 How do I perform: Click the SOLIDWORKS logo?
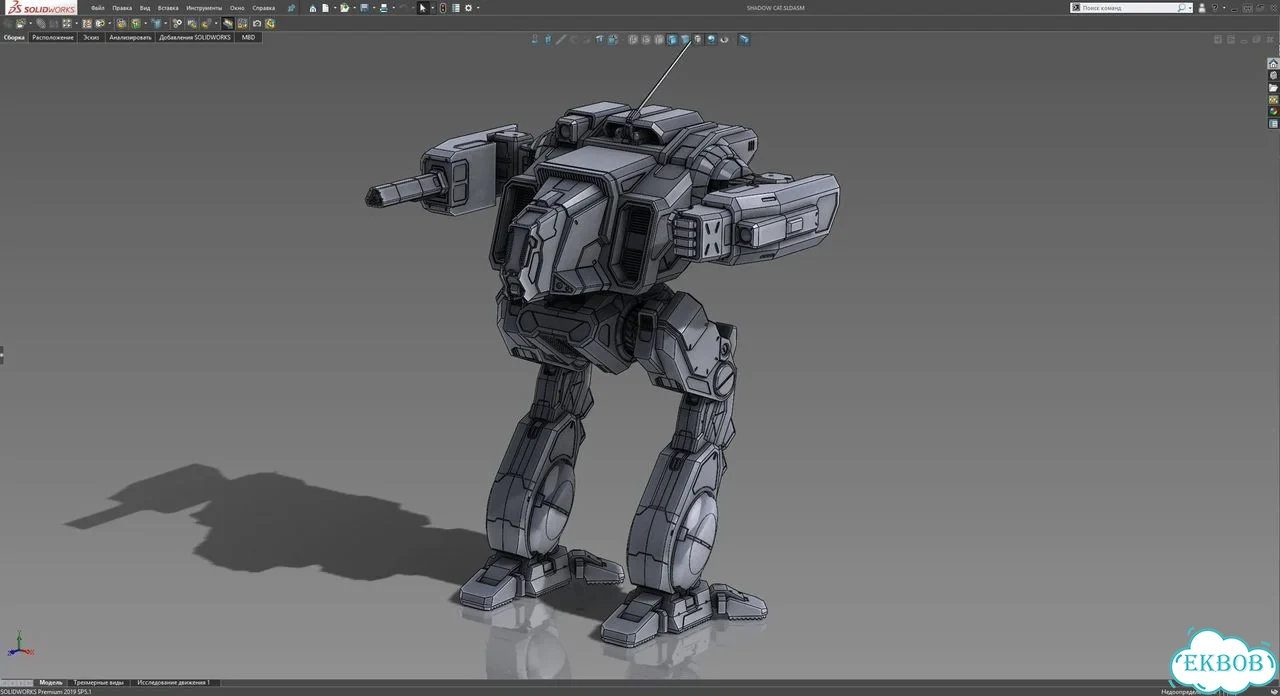41,8
